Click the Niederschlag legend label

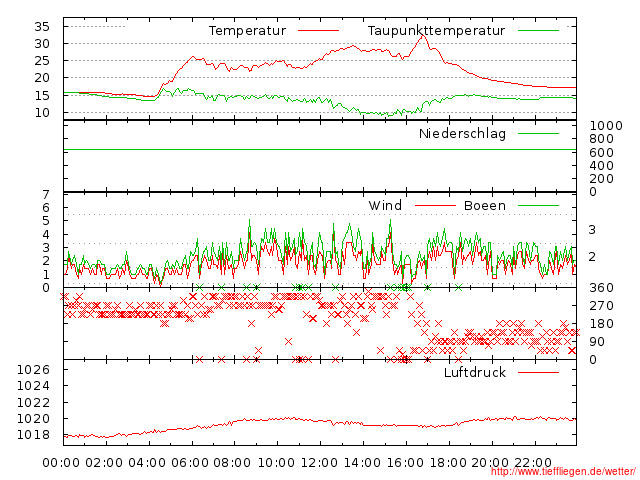[462, 133]
